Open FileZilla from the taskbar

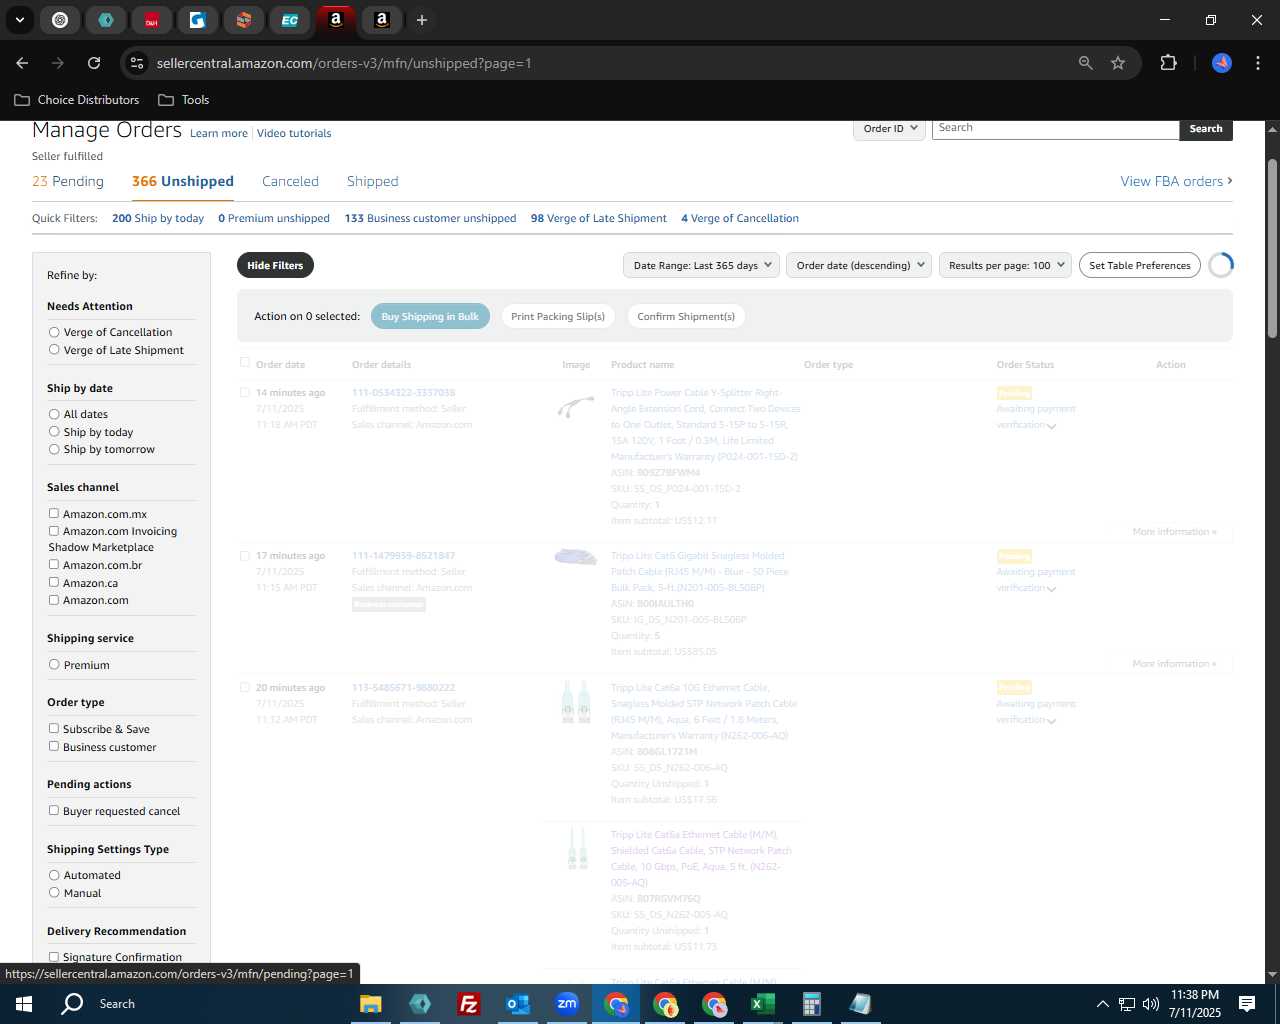tap(469, 1004)
